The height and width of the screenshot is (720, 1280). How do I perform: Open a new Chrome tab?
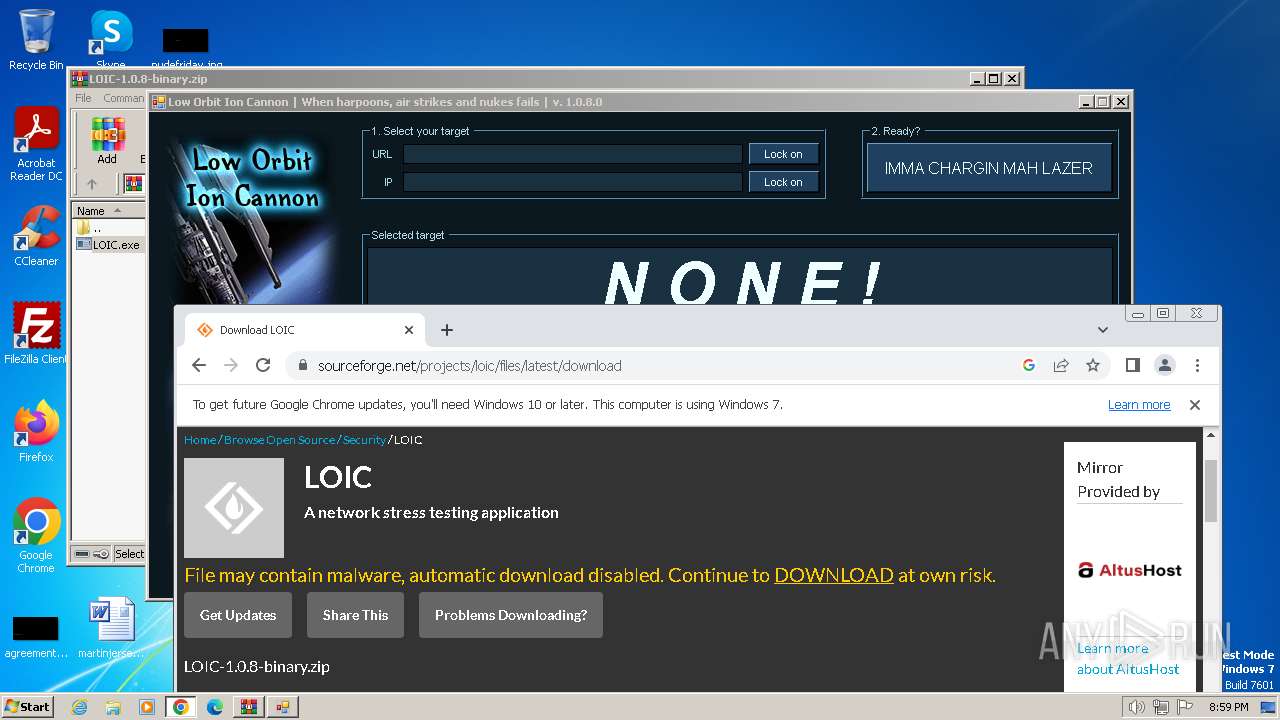click(447, 330)
